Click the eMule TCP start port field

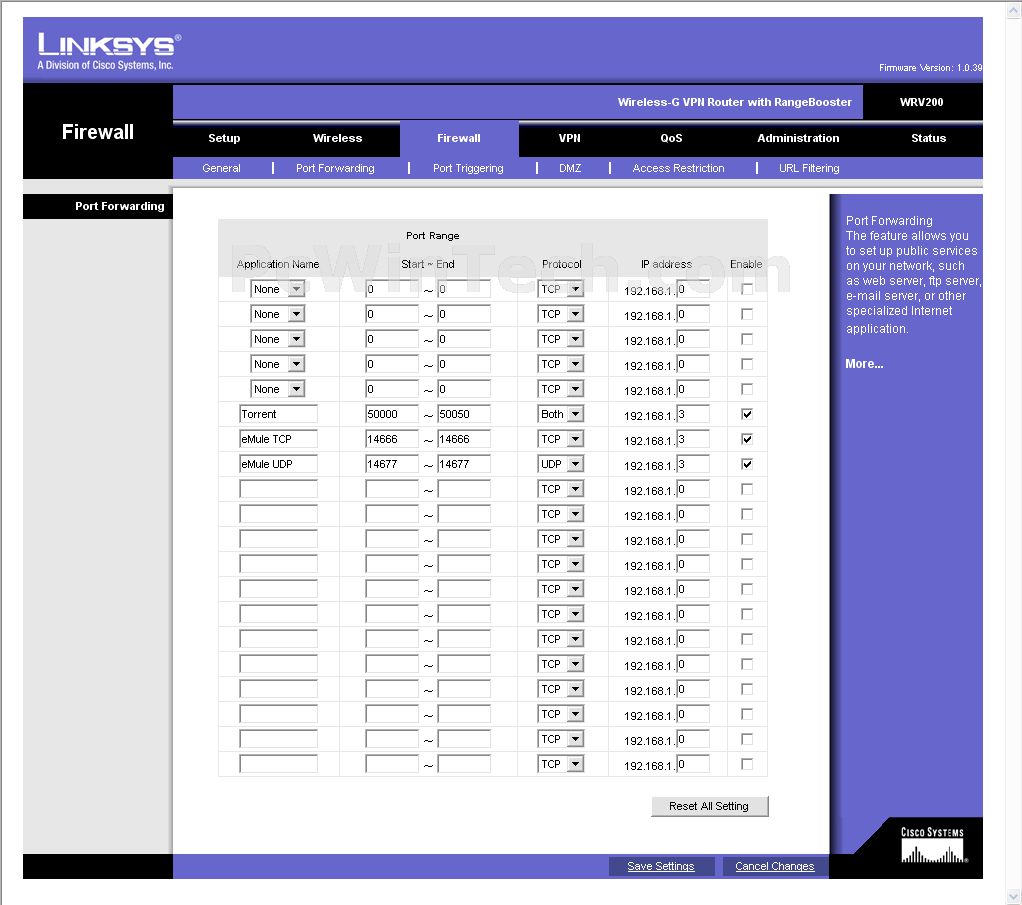pos(392,439)
